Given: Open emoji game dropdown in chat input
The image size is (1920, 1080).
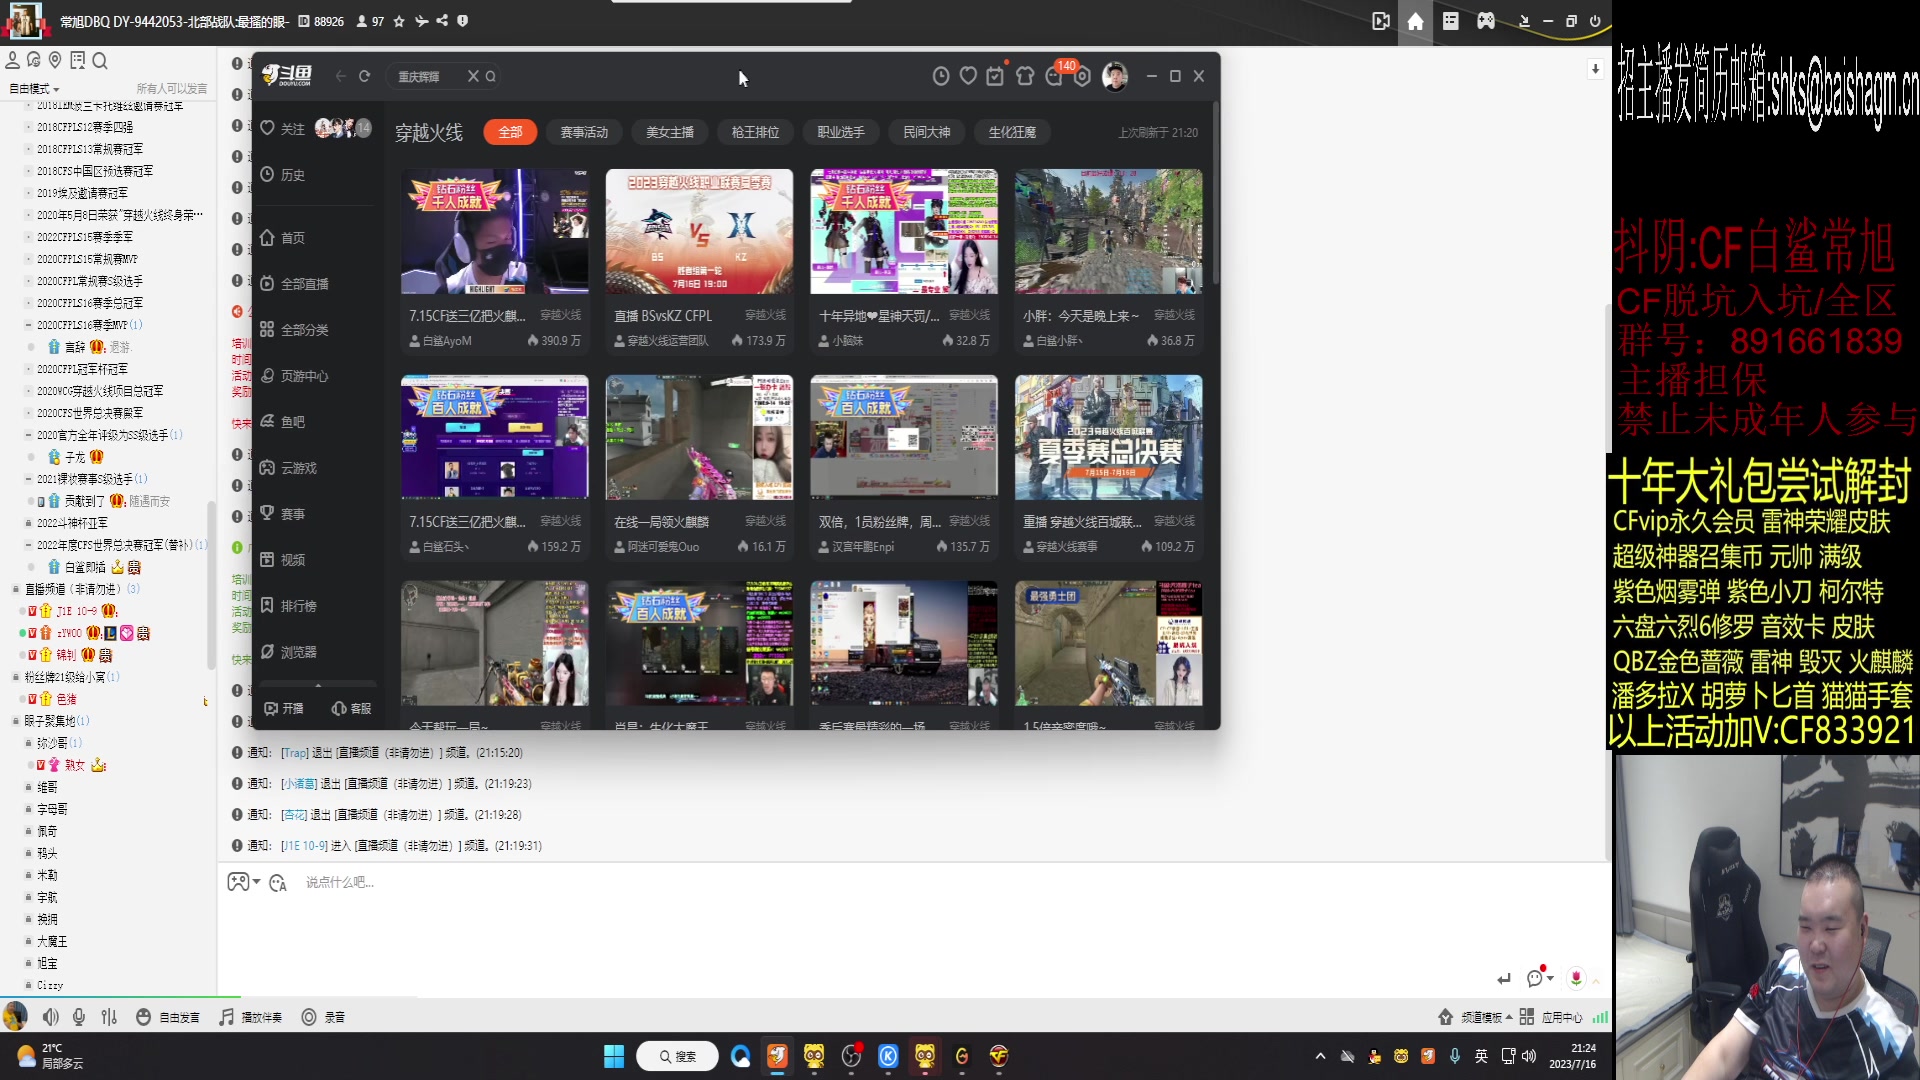Looking at the screenshot, I should point(243,882).
